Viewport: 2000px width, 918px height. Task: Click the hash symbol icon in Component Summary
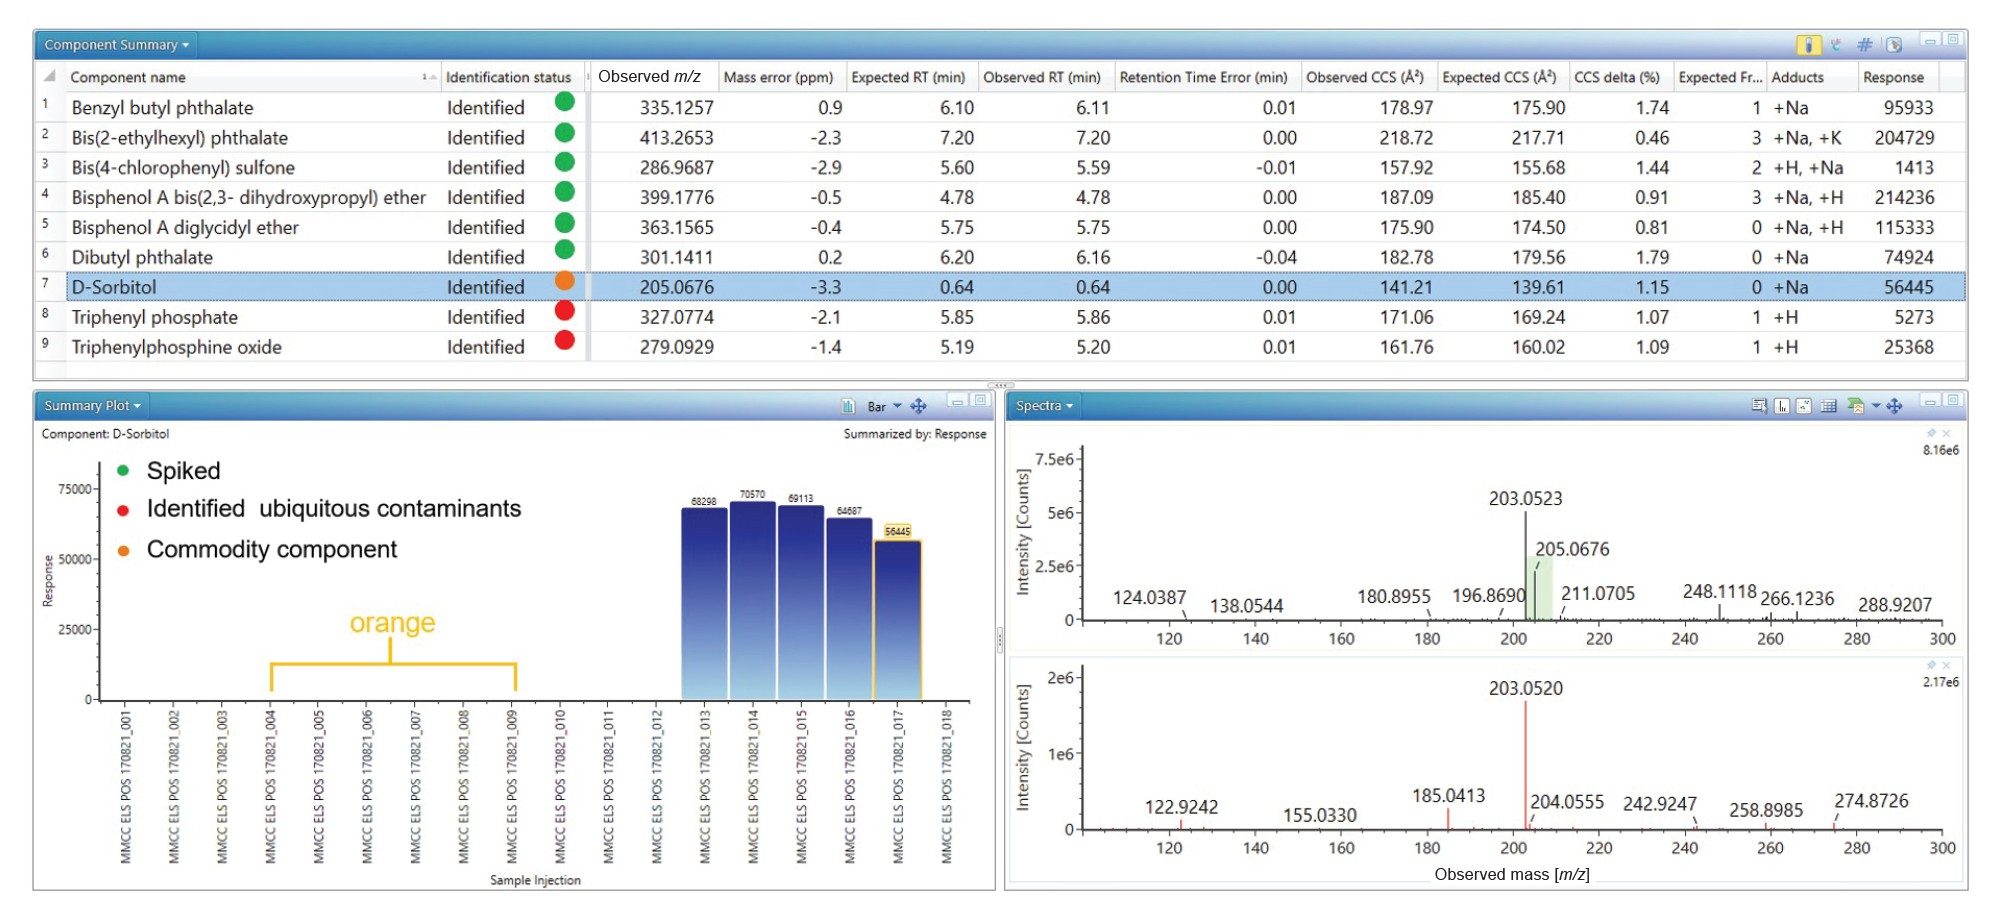tap(1864, 45)
